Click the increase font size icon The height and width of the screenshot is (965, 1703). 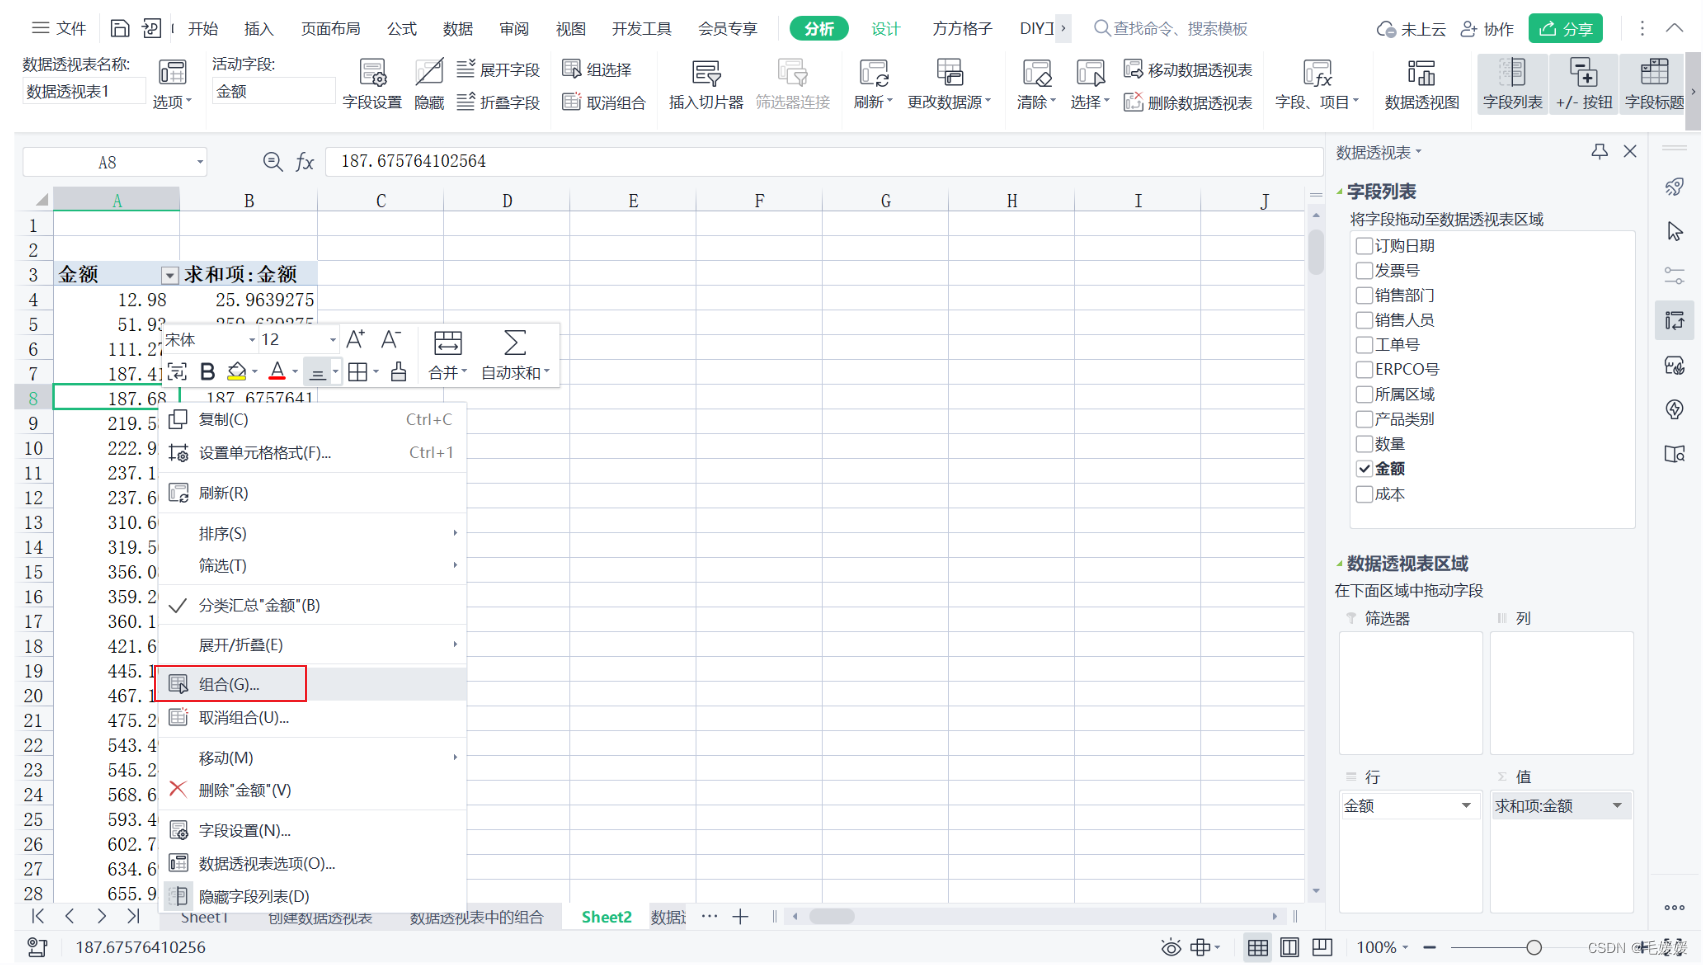pos(355,339)
